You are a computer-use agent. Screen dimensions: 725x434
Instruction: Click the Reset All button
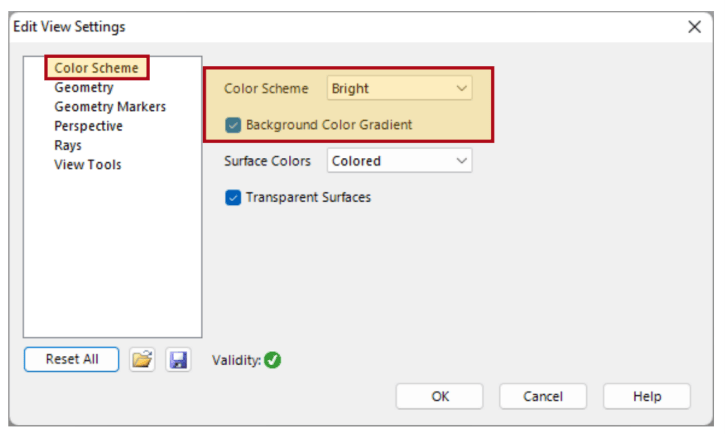coord(72,360)
